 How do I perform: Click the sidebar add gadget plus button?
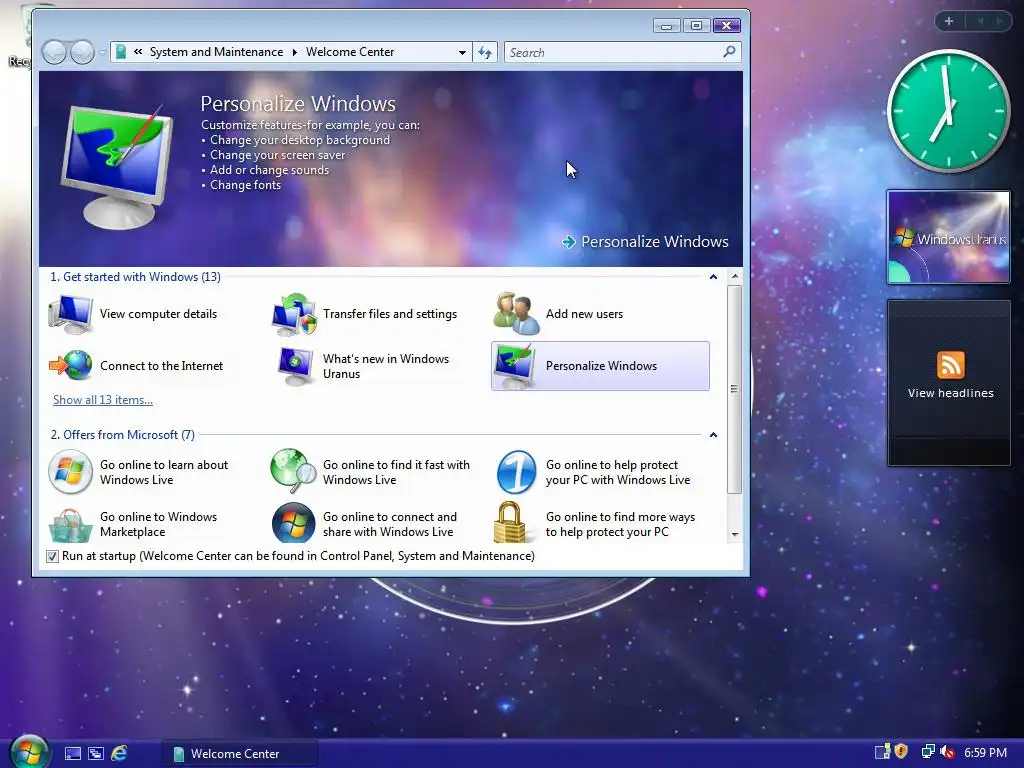coord(949,22)
